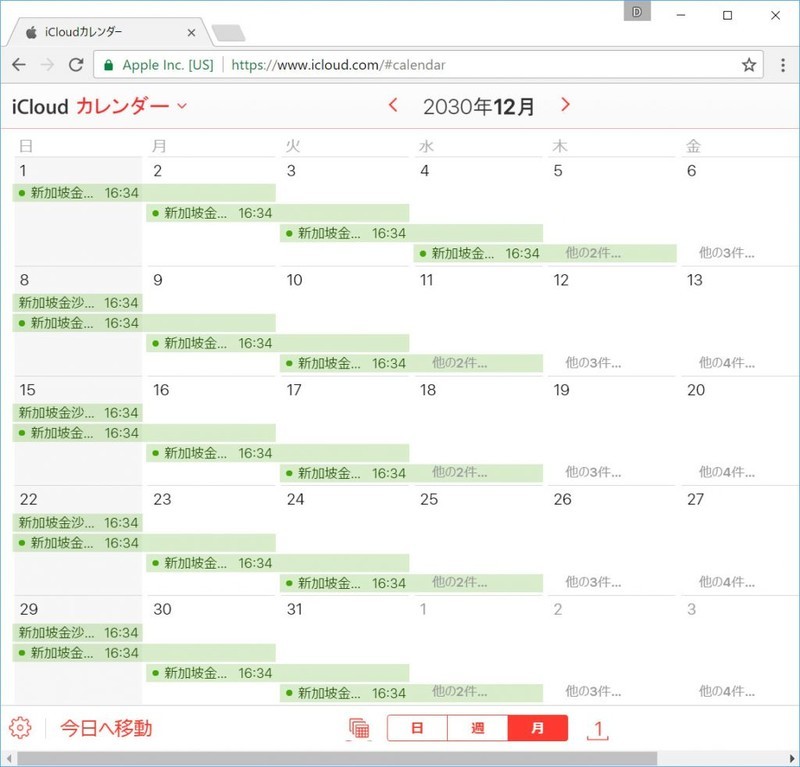Click the browser forward arrow
This screenshot has height=767, width=800.
[x=47, y=65]
